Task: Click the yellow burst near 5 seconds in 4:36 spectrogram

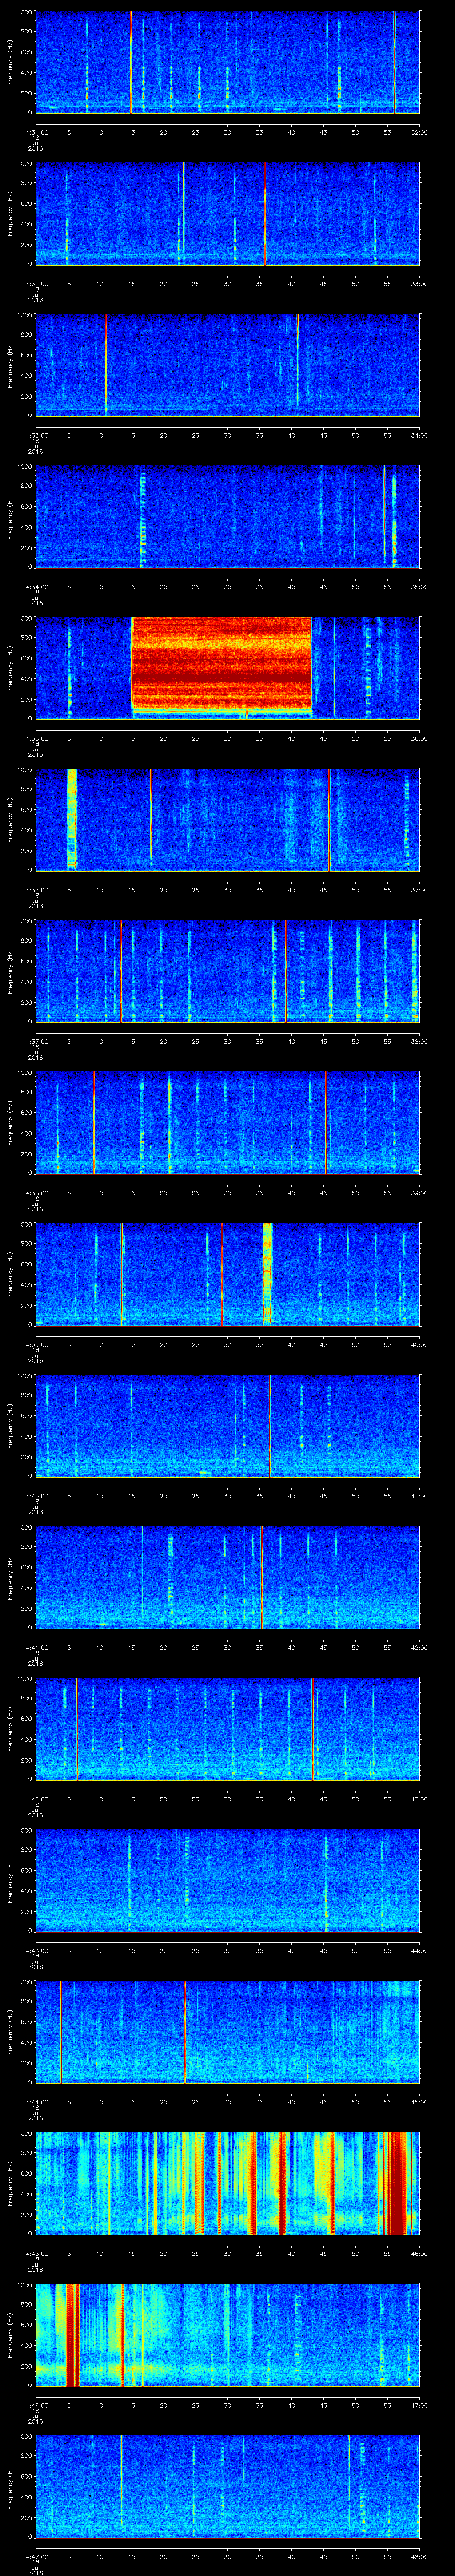Action: [72, 819]
